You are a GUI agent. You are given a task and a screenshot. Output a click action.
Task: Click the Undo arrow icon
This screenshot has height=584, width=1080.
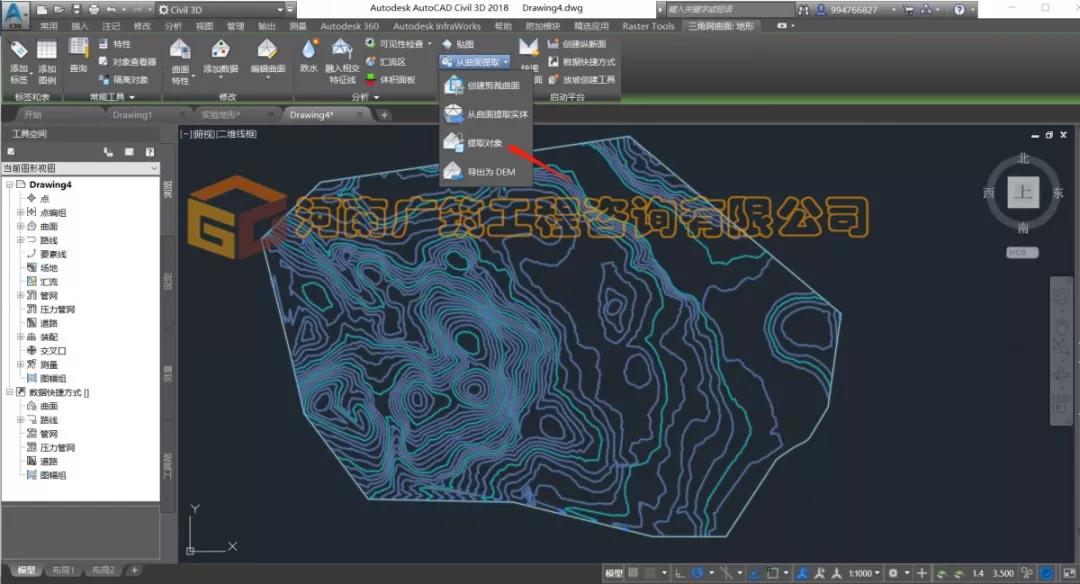(111, 10)
